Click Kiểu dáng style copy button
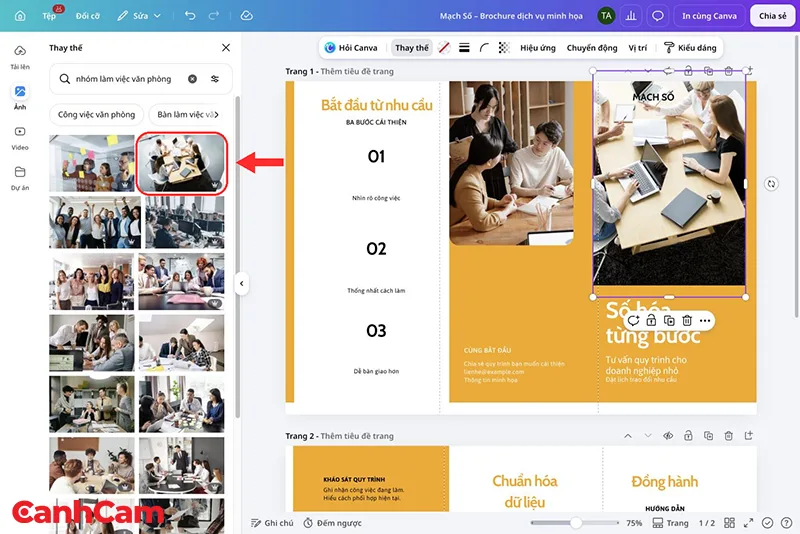 [x=690, y=47]
